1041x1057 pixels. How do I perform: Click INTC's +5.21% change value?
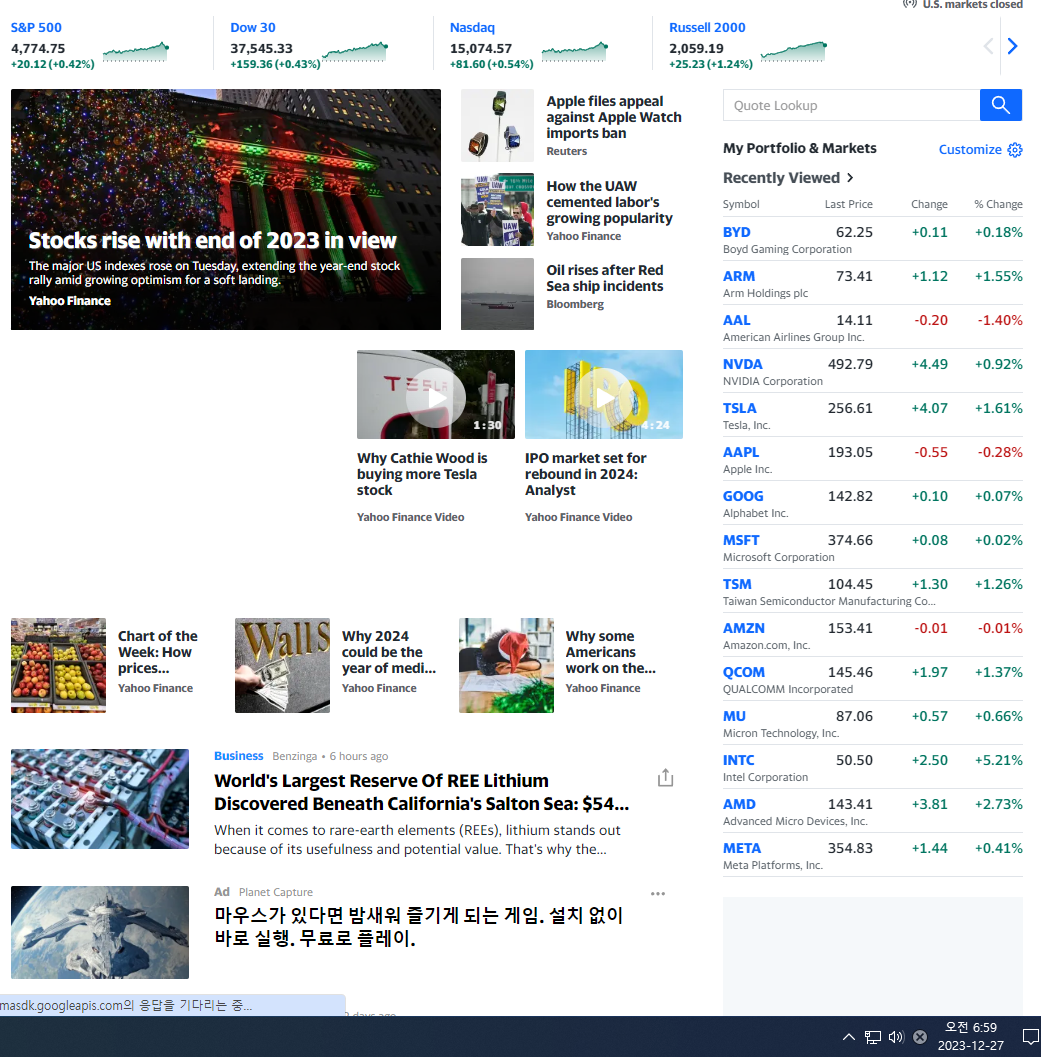pos(999,760)
